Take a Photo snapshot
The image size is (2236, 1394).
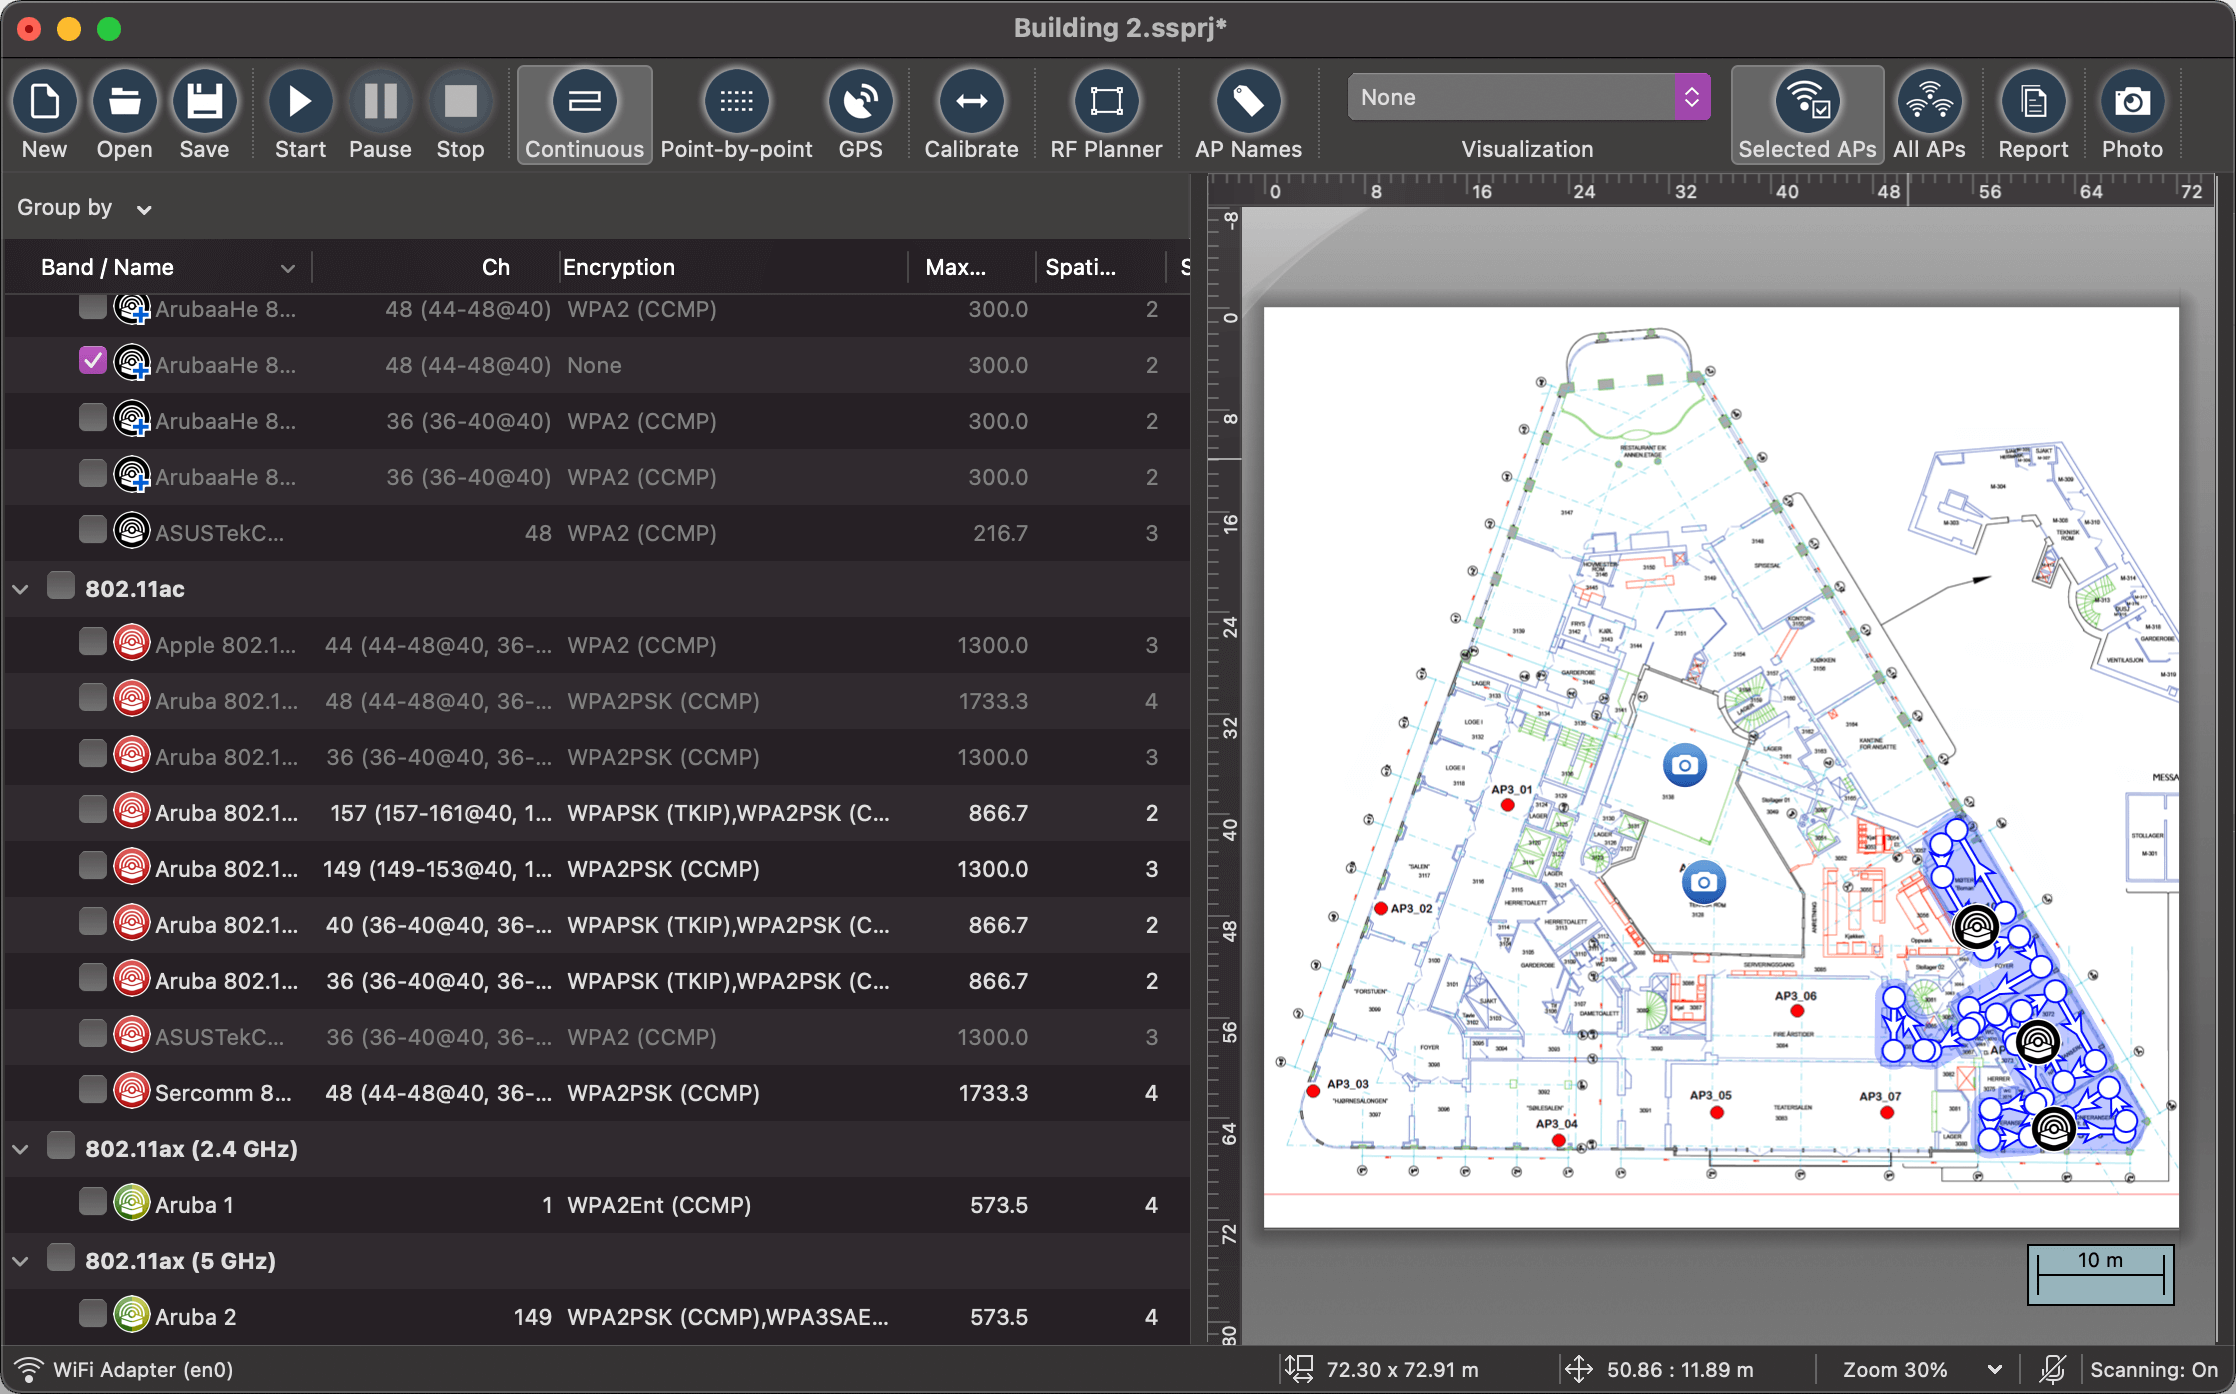pyautogui.click(x=2132, y=112)
